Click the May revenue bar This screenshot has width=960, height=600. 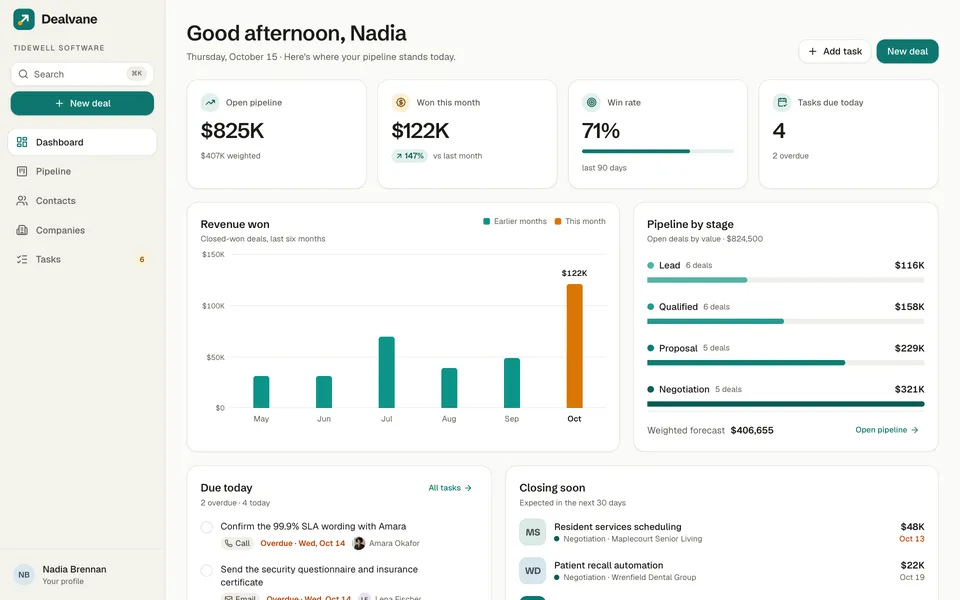coord(261,392)
